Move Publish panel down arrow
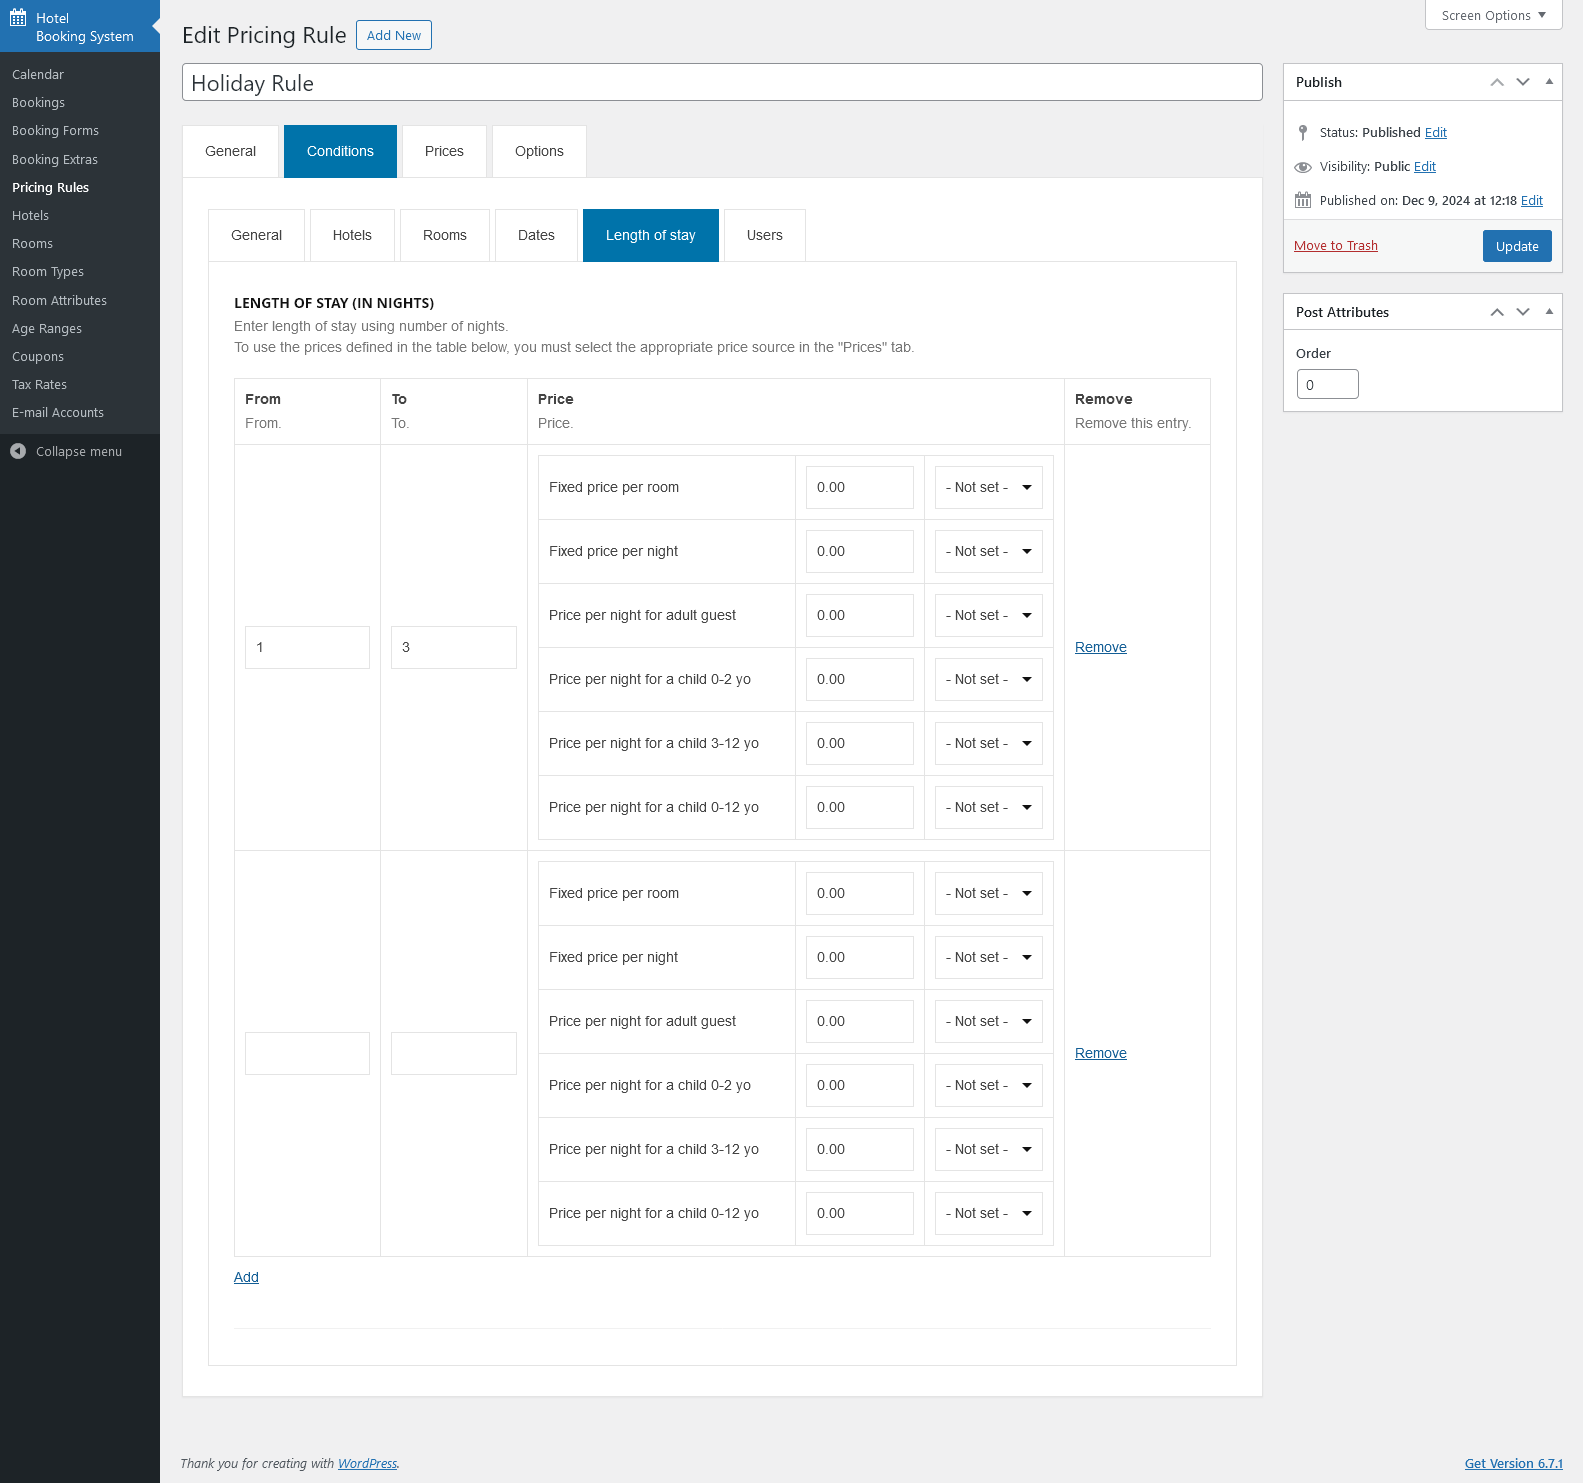The width and height of the screenshot is (1583, 1483). 1523,82
